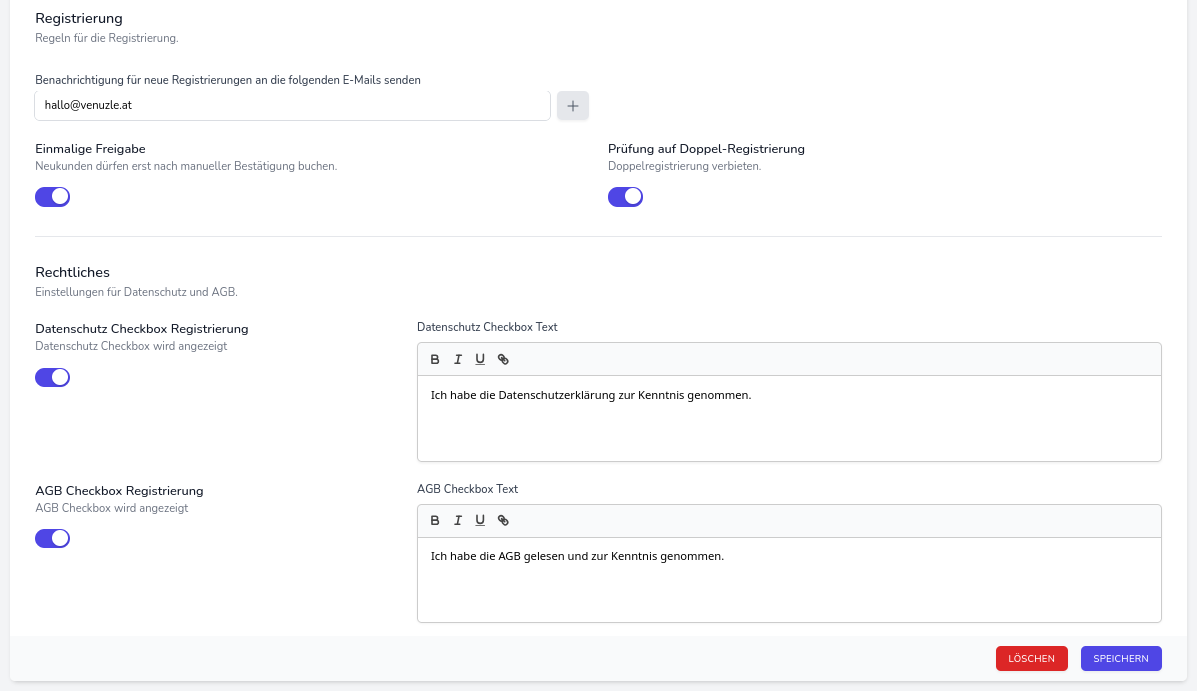Toggle bold in AGB Checkbox Text editor
Screen dimensions: 1197x691
[435, 521]
